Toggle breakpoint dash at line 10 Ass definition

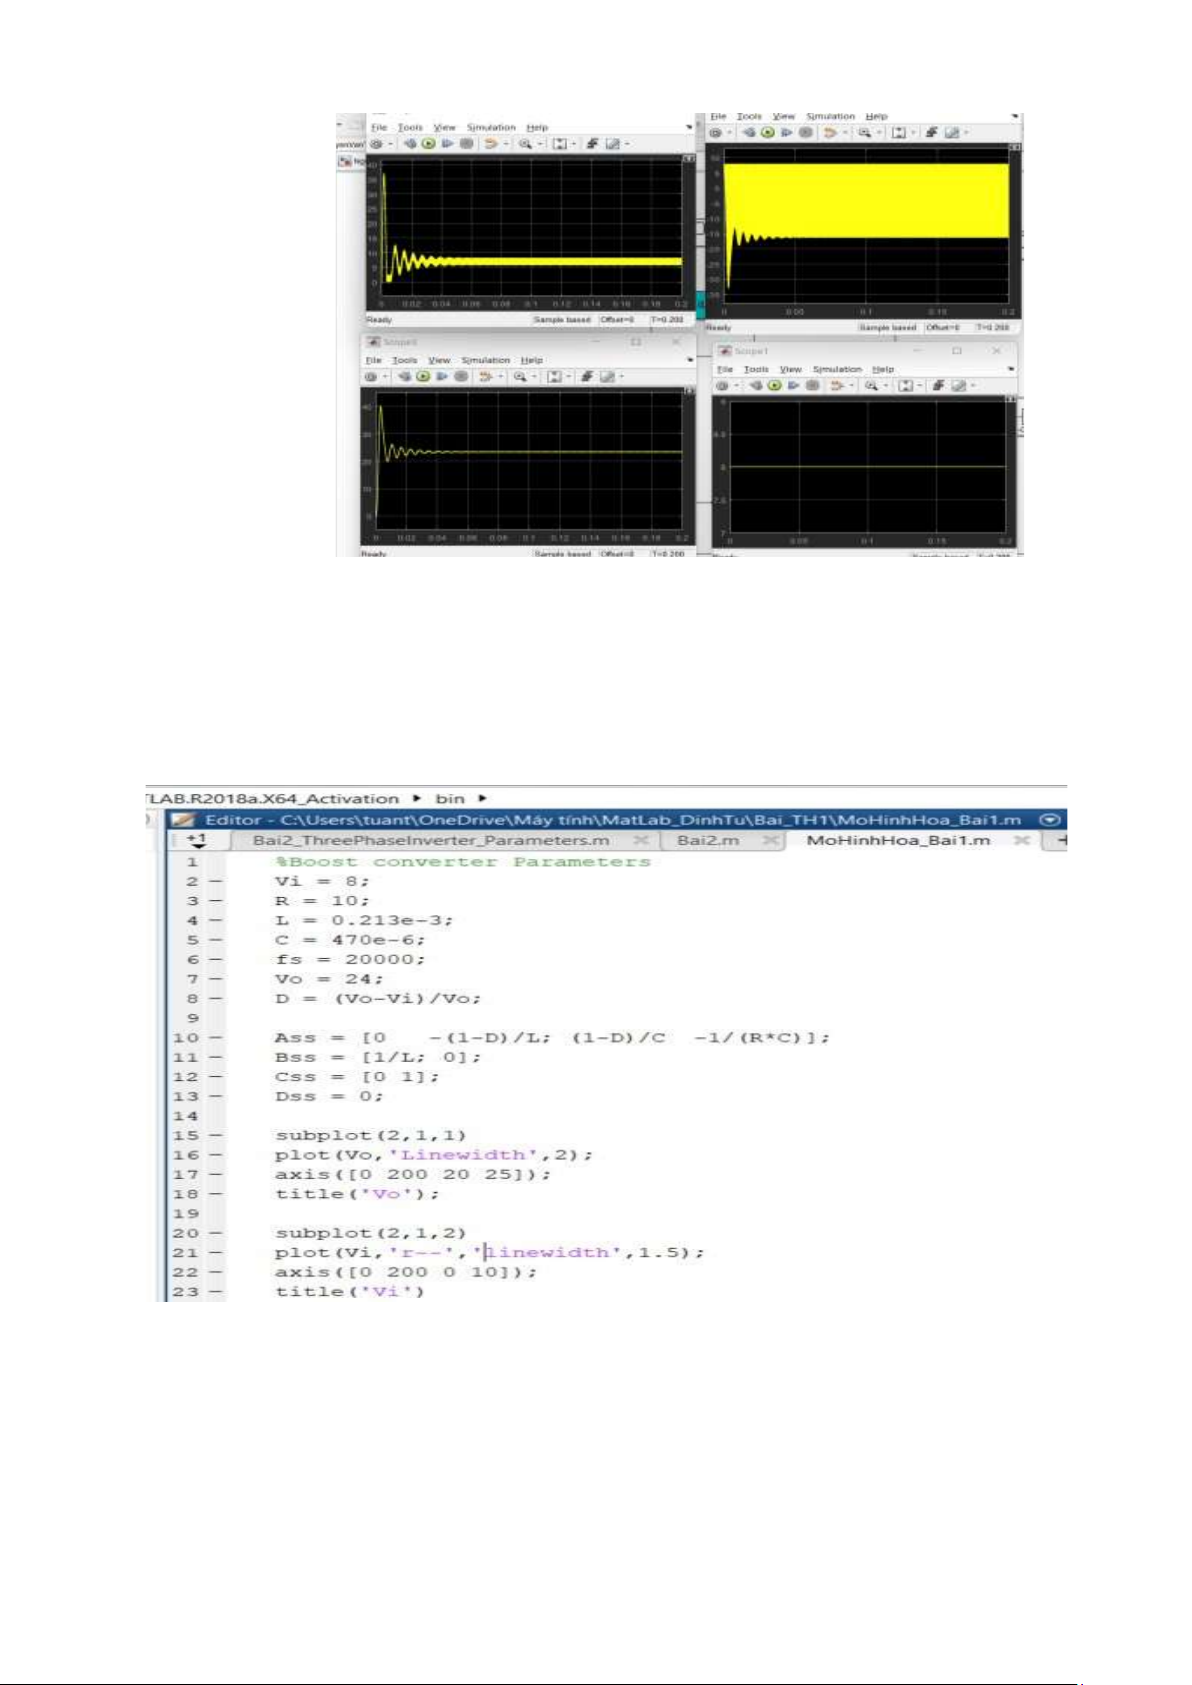[x=218, y=1038]
